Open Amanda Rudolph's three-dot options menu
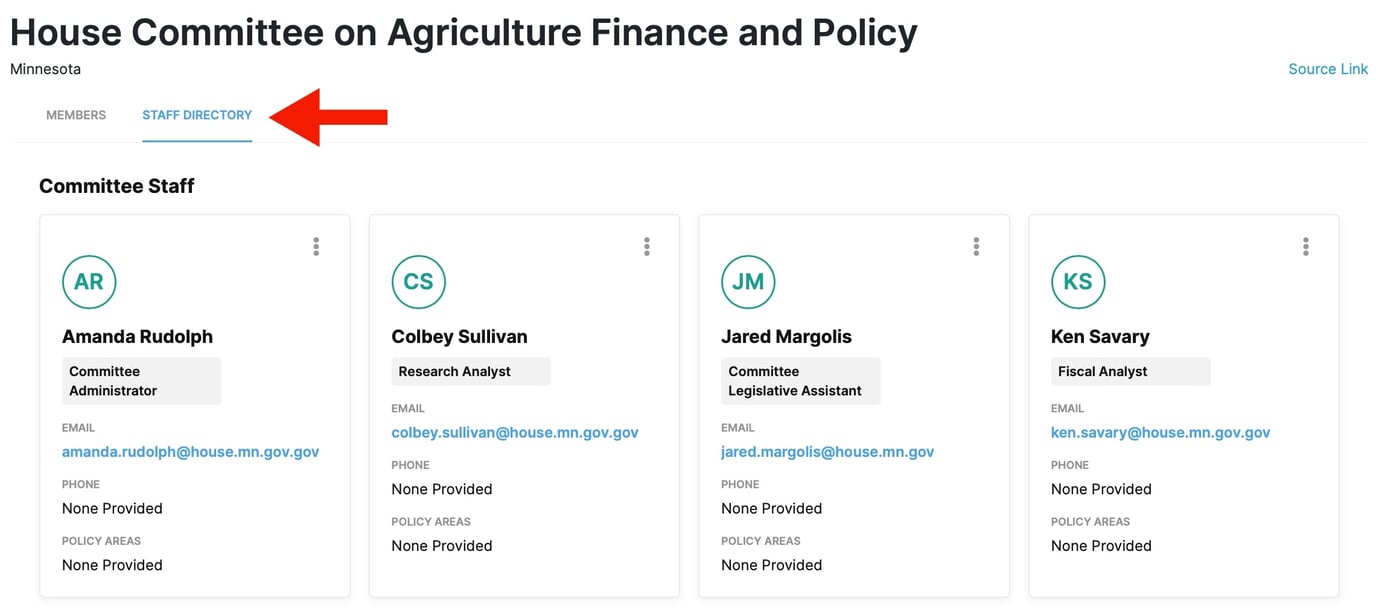The width and height of the screenshot is (1376, 610). point(316,246)
